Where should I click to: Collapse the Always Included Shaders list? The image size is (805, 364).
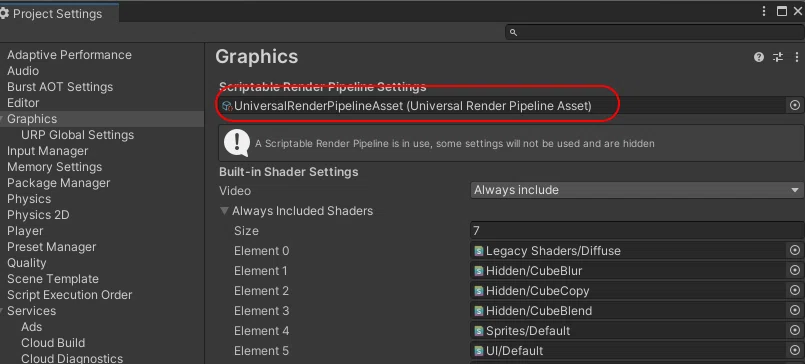click(x=224, y=211)
